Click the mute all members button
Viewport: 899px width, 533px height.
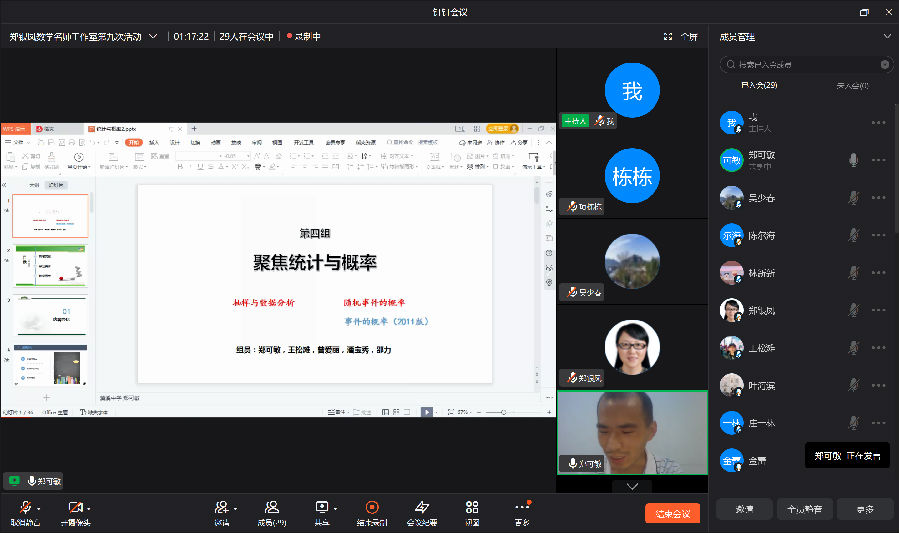tap(745, 509)
